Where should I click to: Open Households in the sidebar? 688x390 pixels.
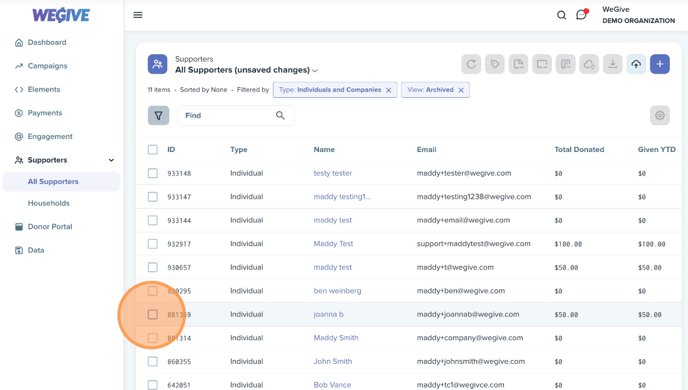coord(49,203)
